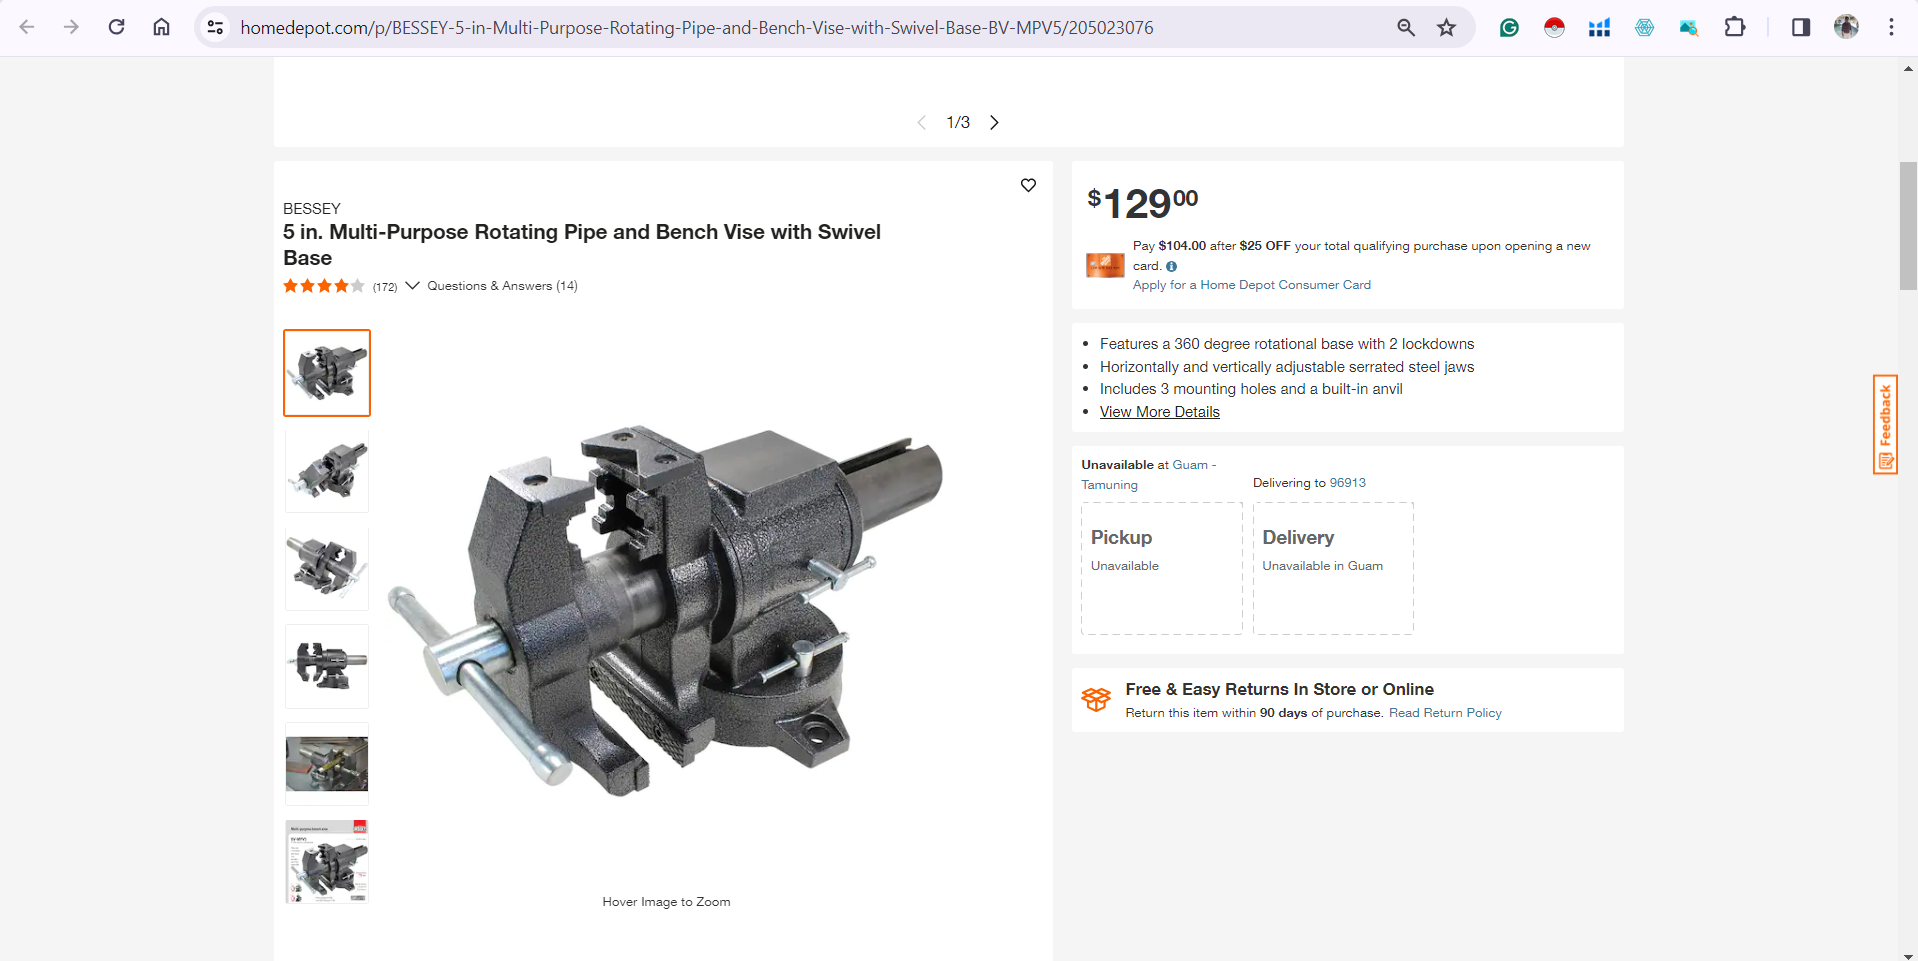
Task: Click the $129.00 price
Action: pyautogui.click(x=1143, y=203)
